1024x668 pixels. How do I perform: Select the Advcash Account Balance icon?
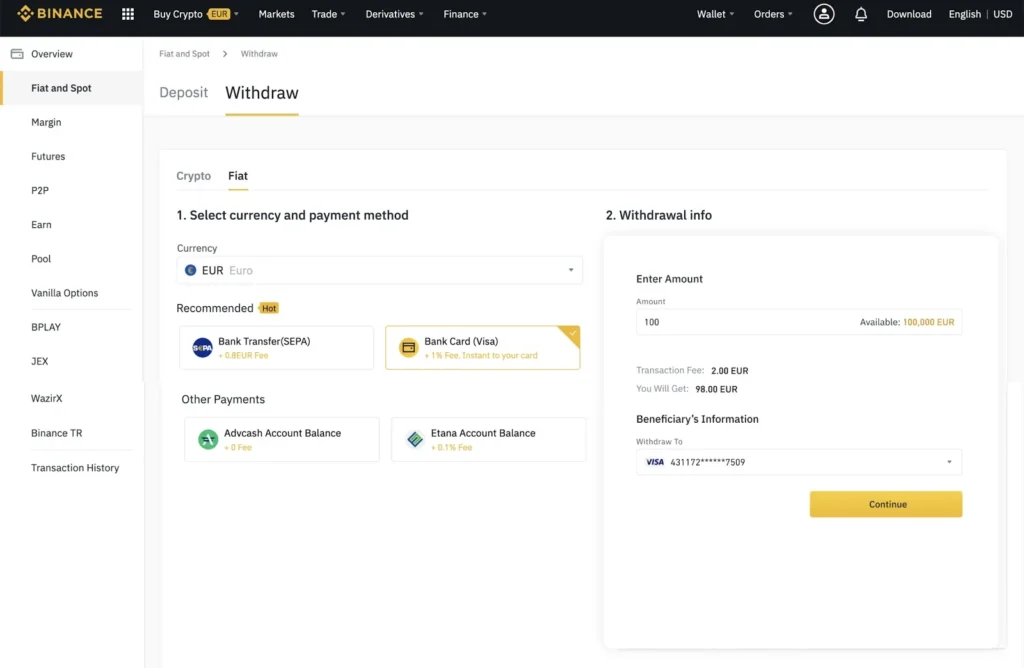(203, 438)
